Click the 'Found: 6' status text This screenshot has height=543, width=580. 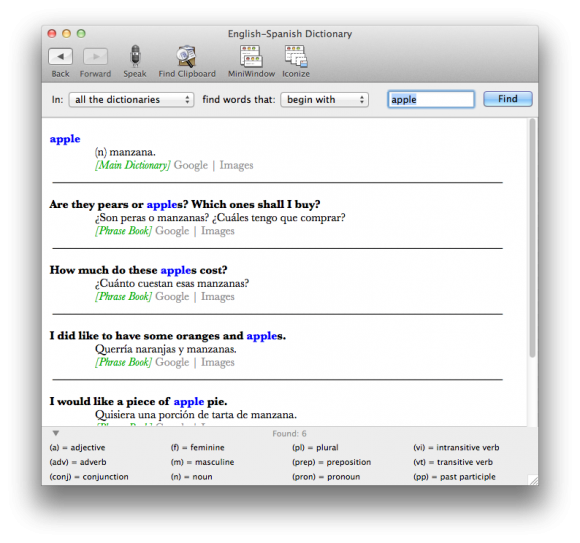(x=289, y=434)
